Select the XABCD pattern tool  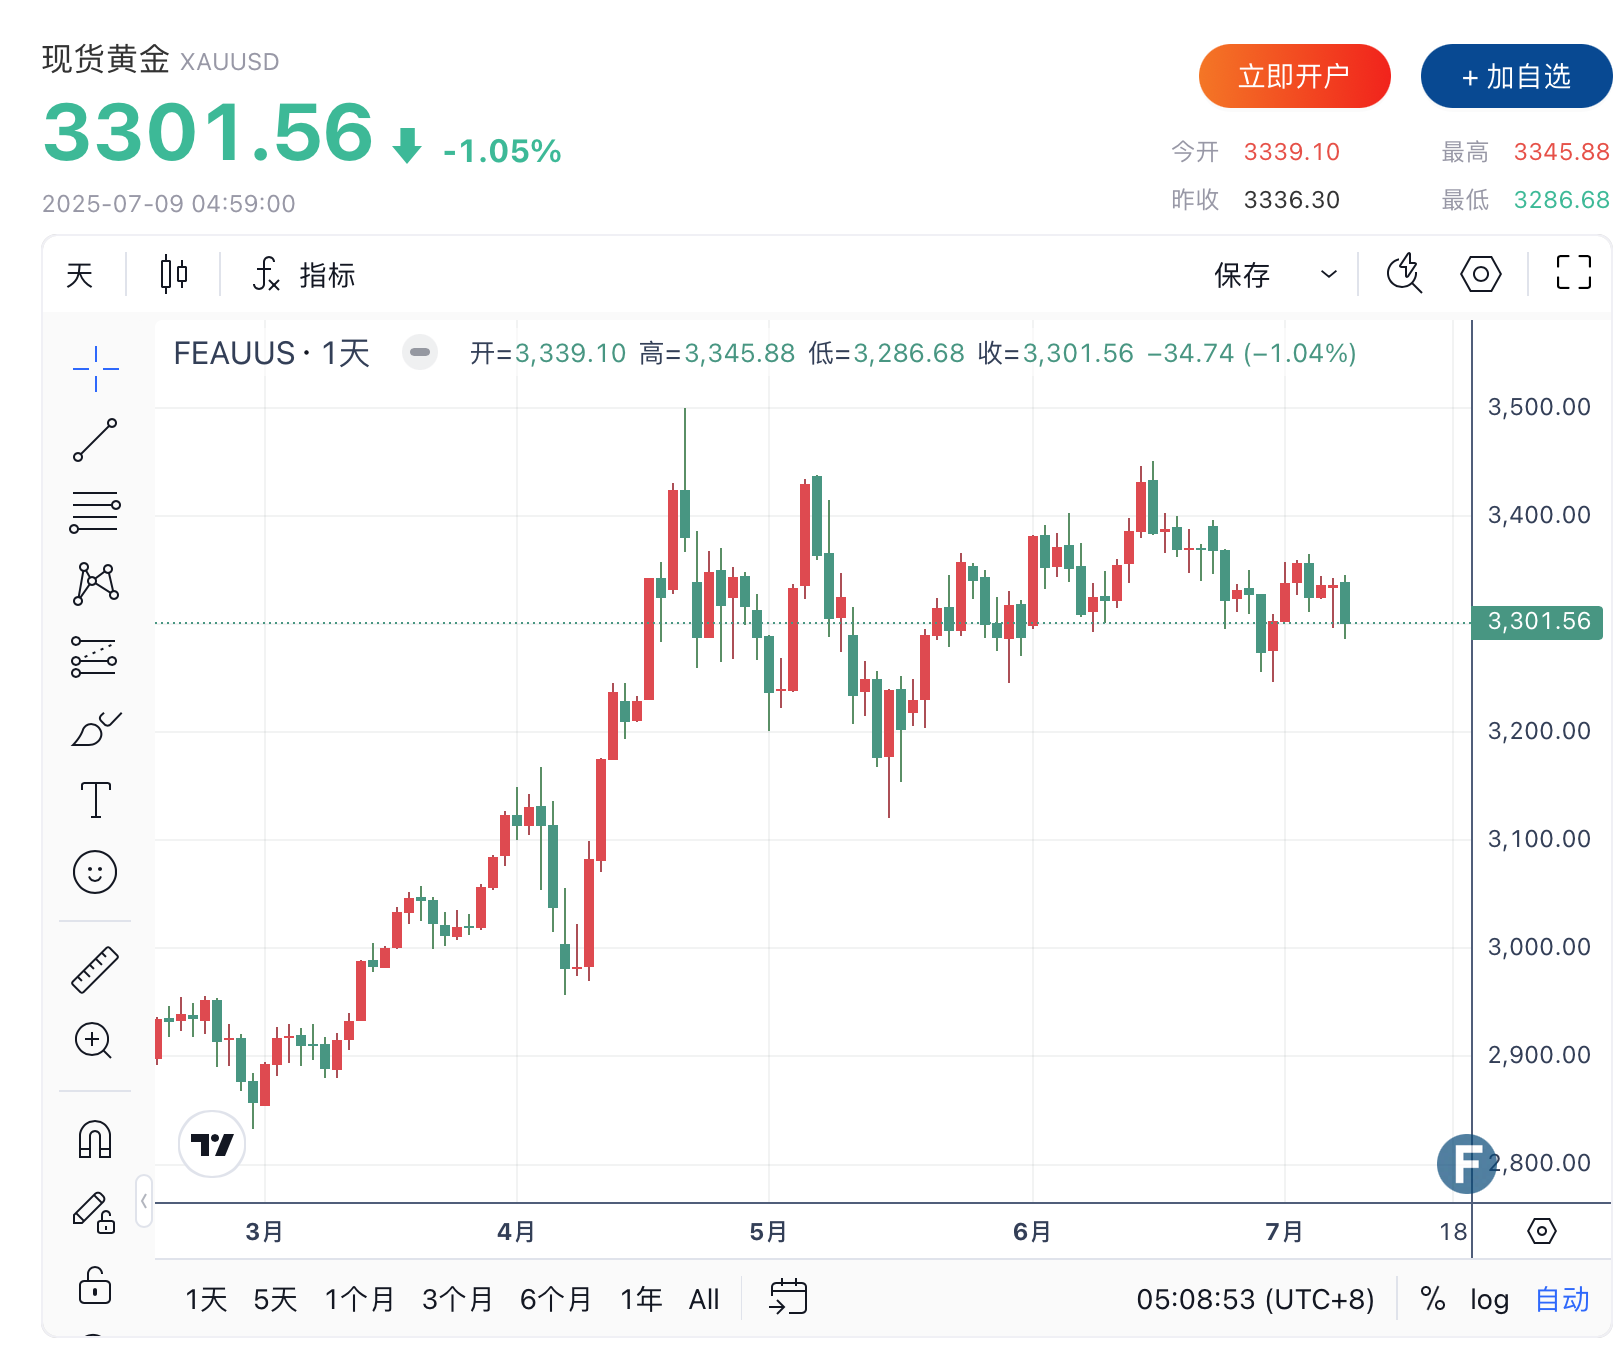[x=95, y=583]
